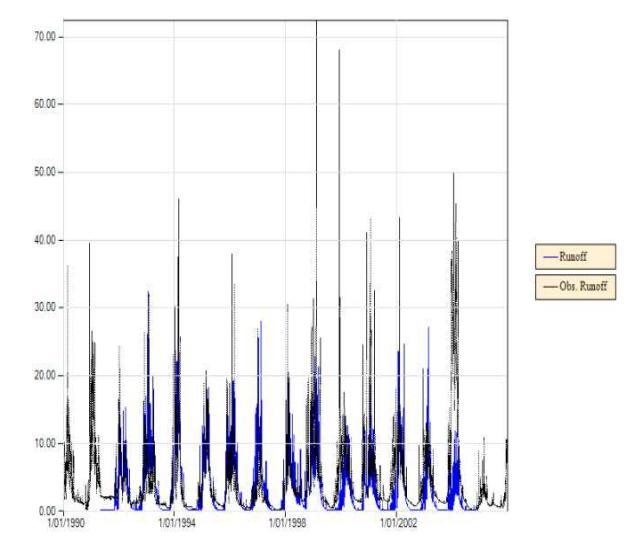This screenshot has width=632, height=546.
Task: Click the 30.00 y-axis label
Action: click(45, 307)
